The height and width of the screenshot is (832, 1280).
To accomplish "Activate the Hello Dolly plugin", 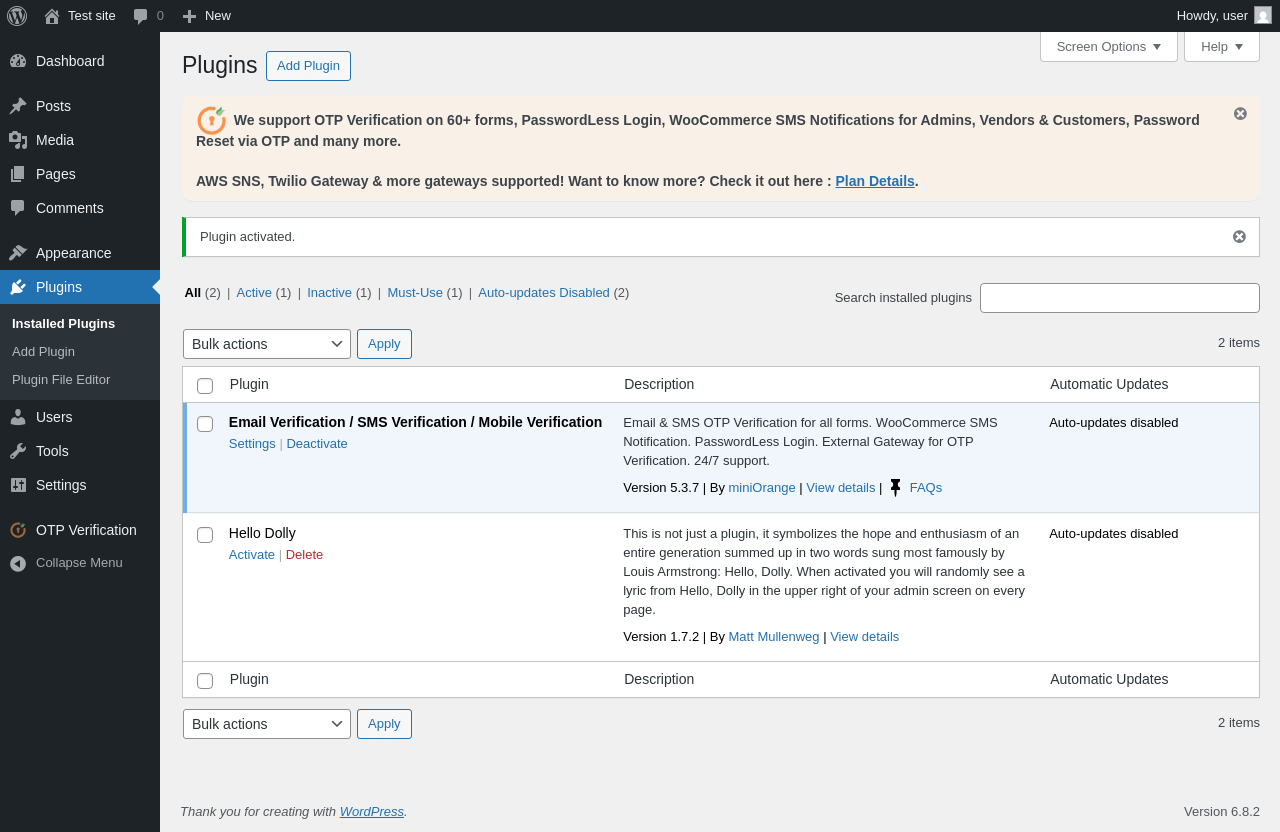I will coord(252,555).
